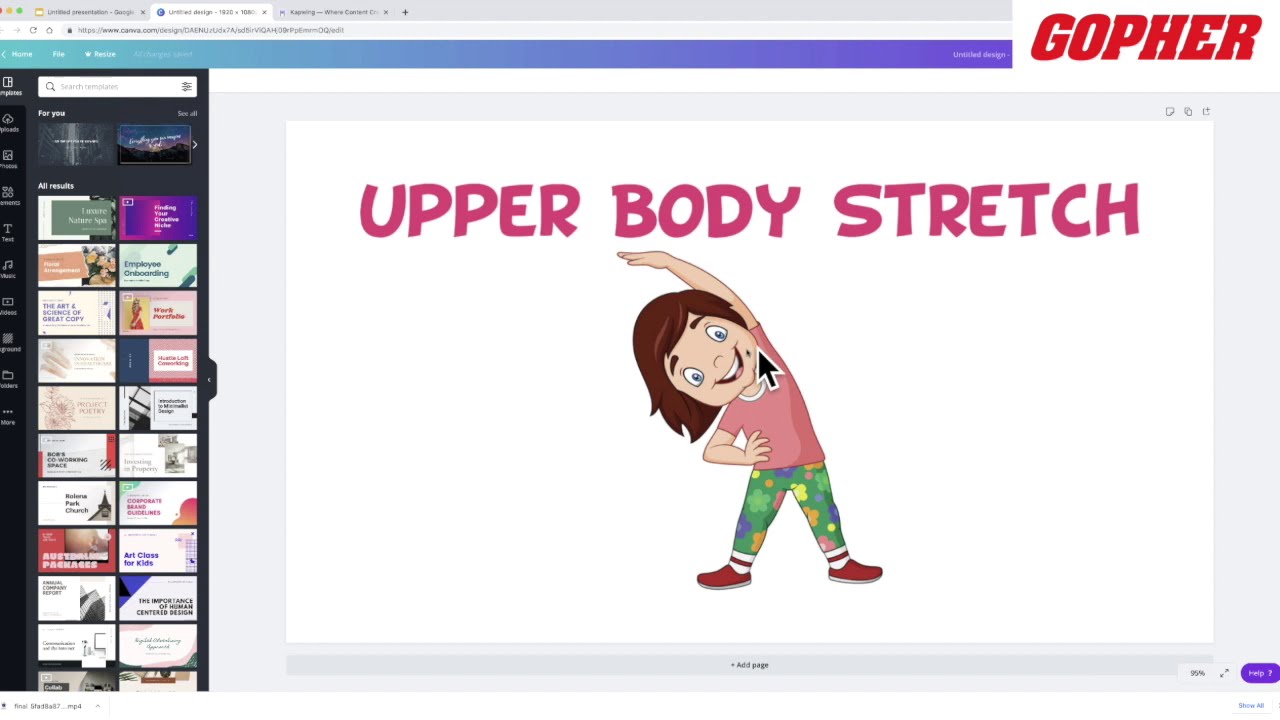Click the Untitled design title field
Viewport: 1280px width, 720px height.
(x=979, y=54)
